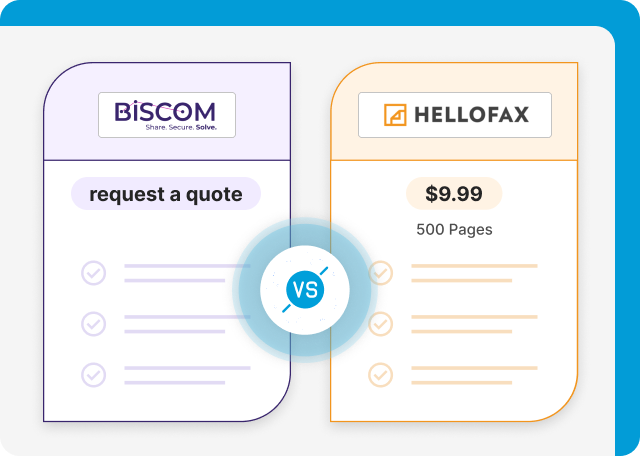Click third feature line in HelloFax card
Viewport: 640px width, 456px height.
(473, 374)
